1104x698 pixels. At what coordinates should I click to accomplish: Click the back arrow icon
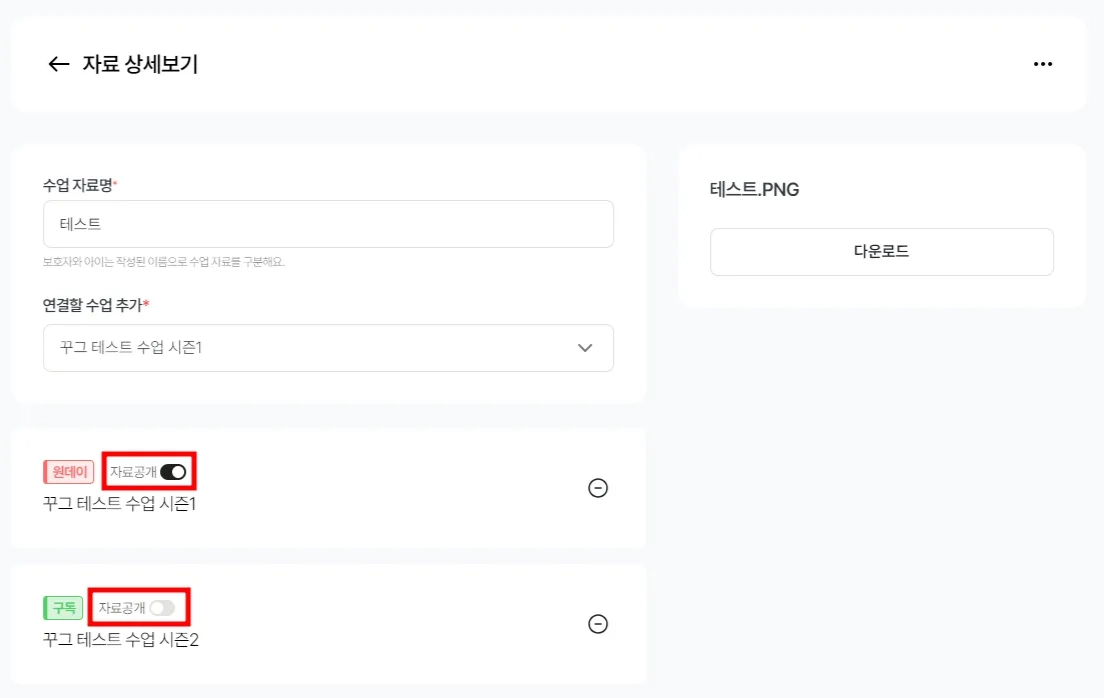click(x=58, y=64)
